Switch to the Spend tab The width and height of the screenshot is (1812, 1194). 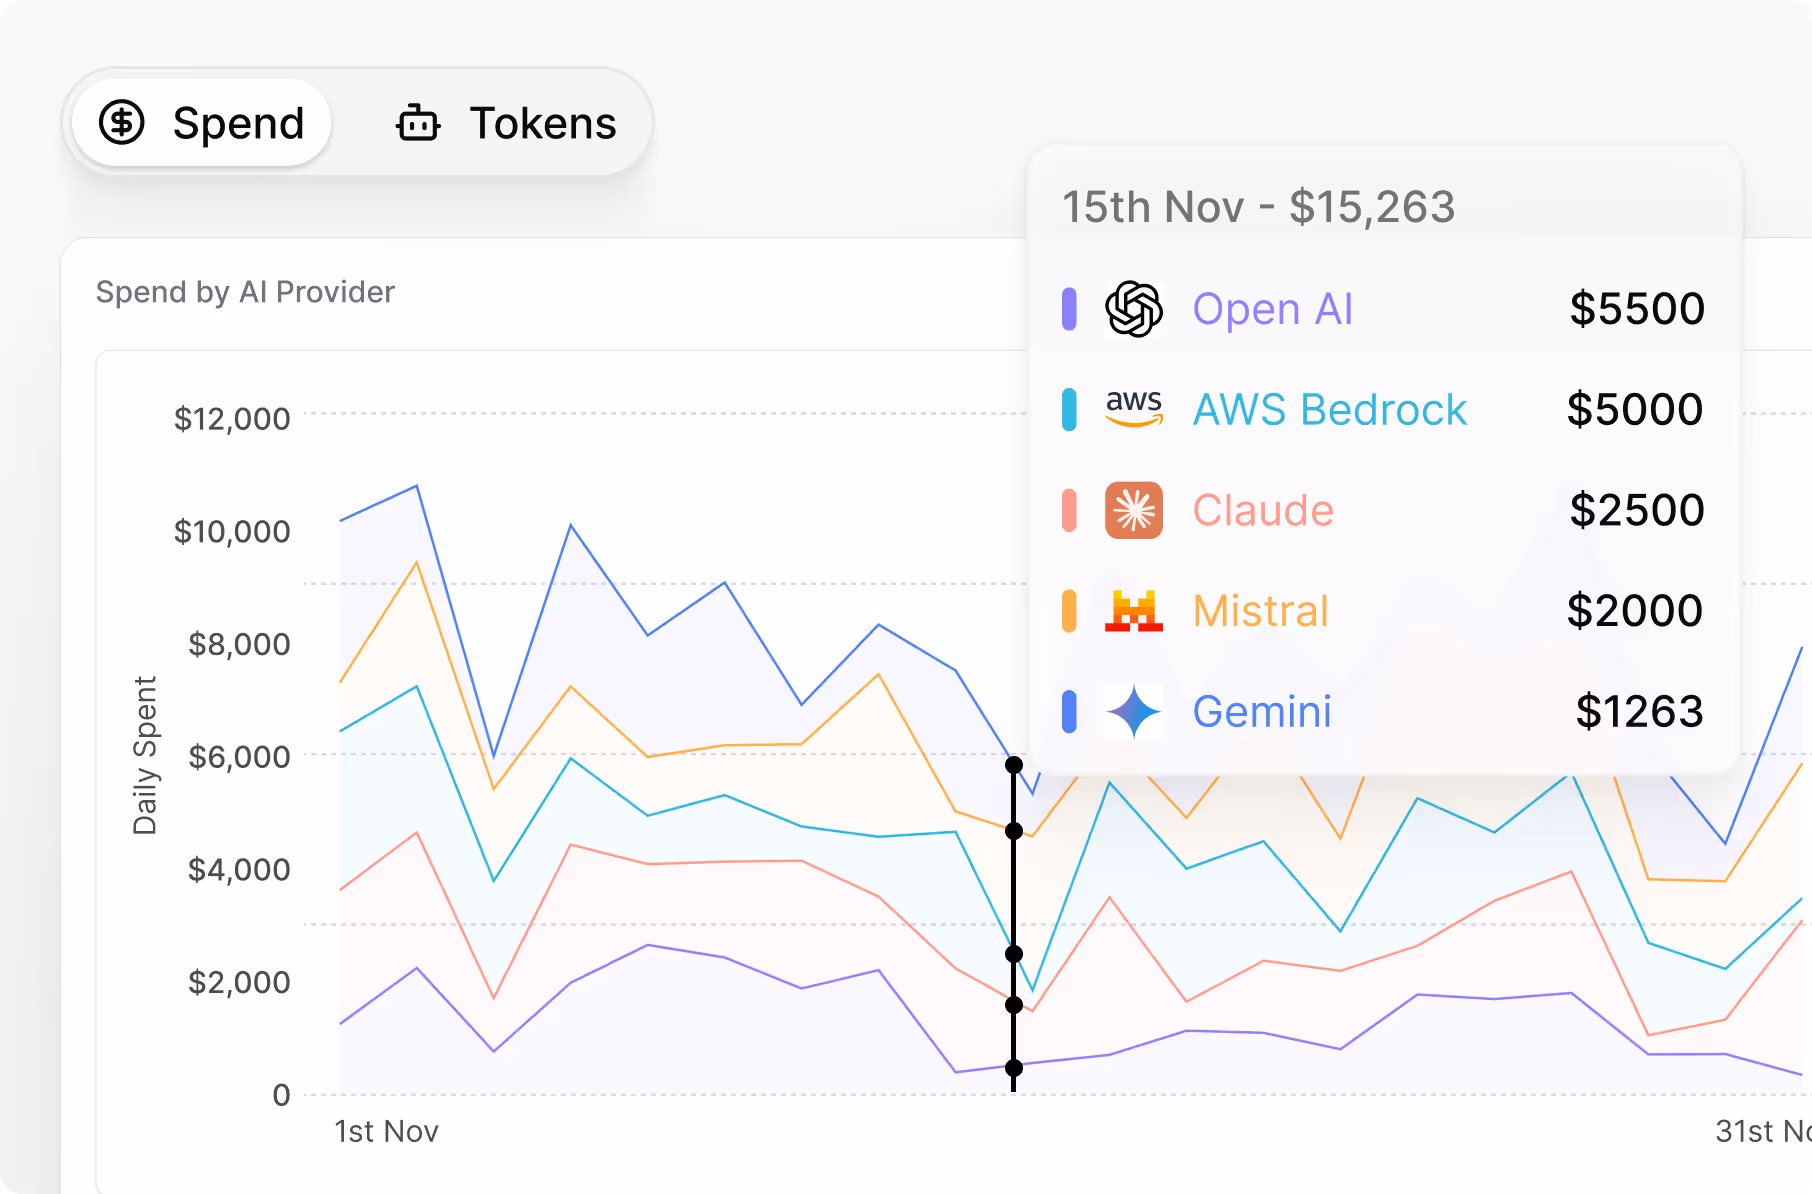click(199, 123)
